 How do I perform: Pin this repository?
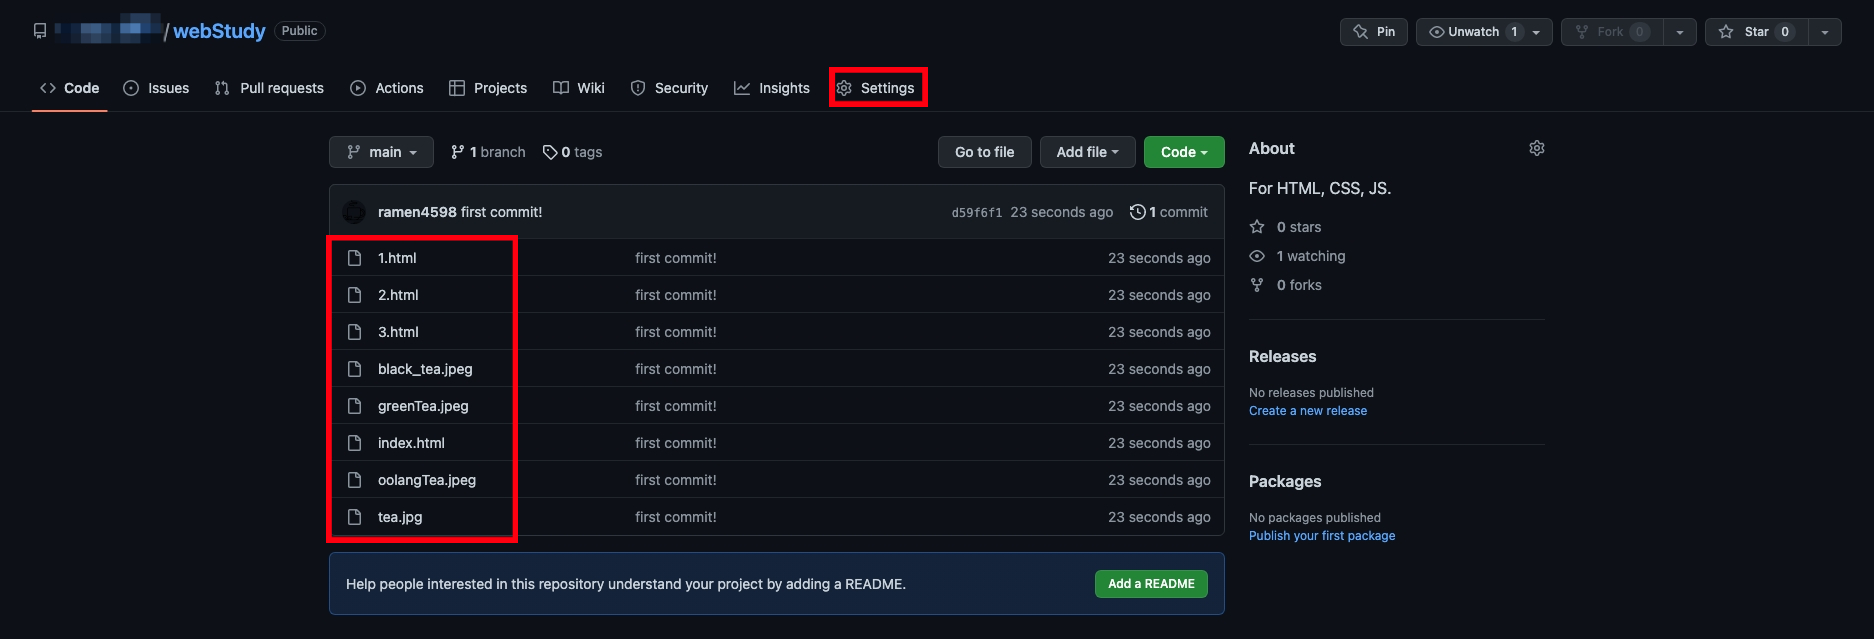(x=1374, y=32)
